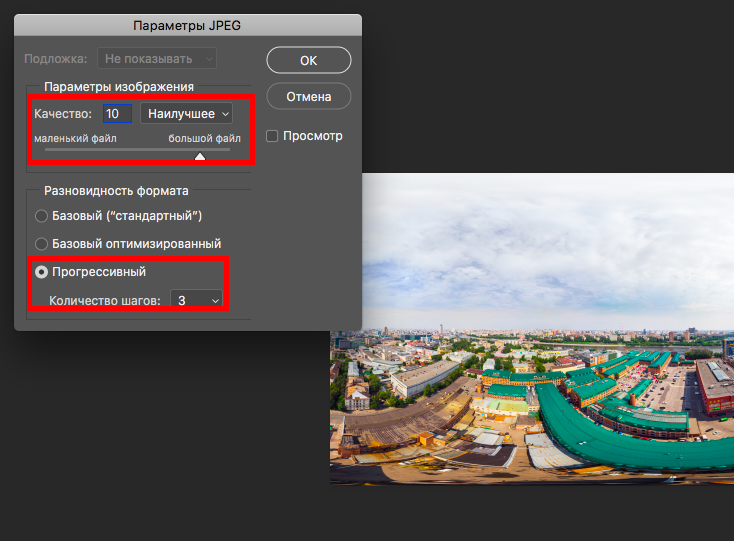This screenshot has height=541, width=734.
Task: Click the Разновидность формата group heading
Action: (116, 191)
